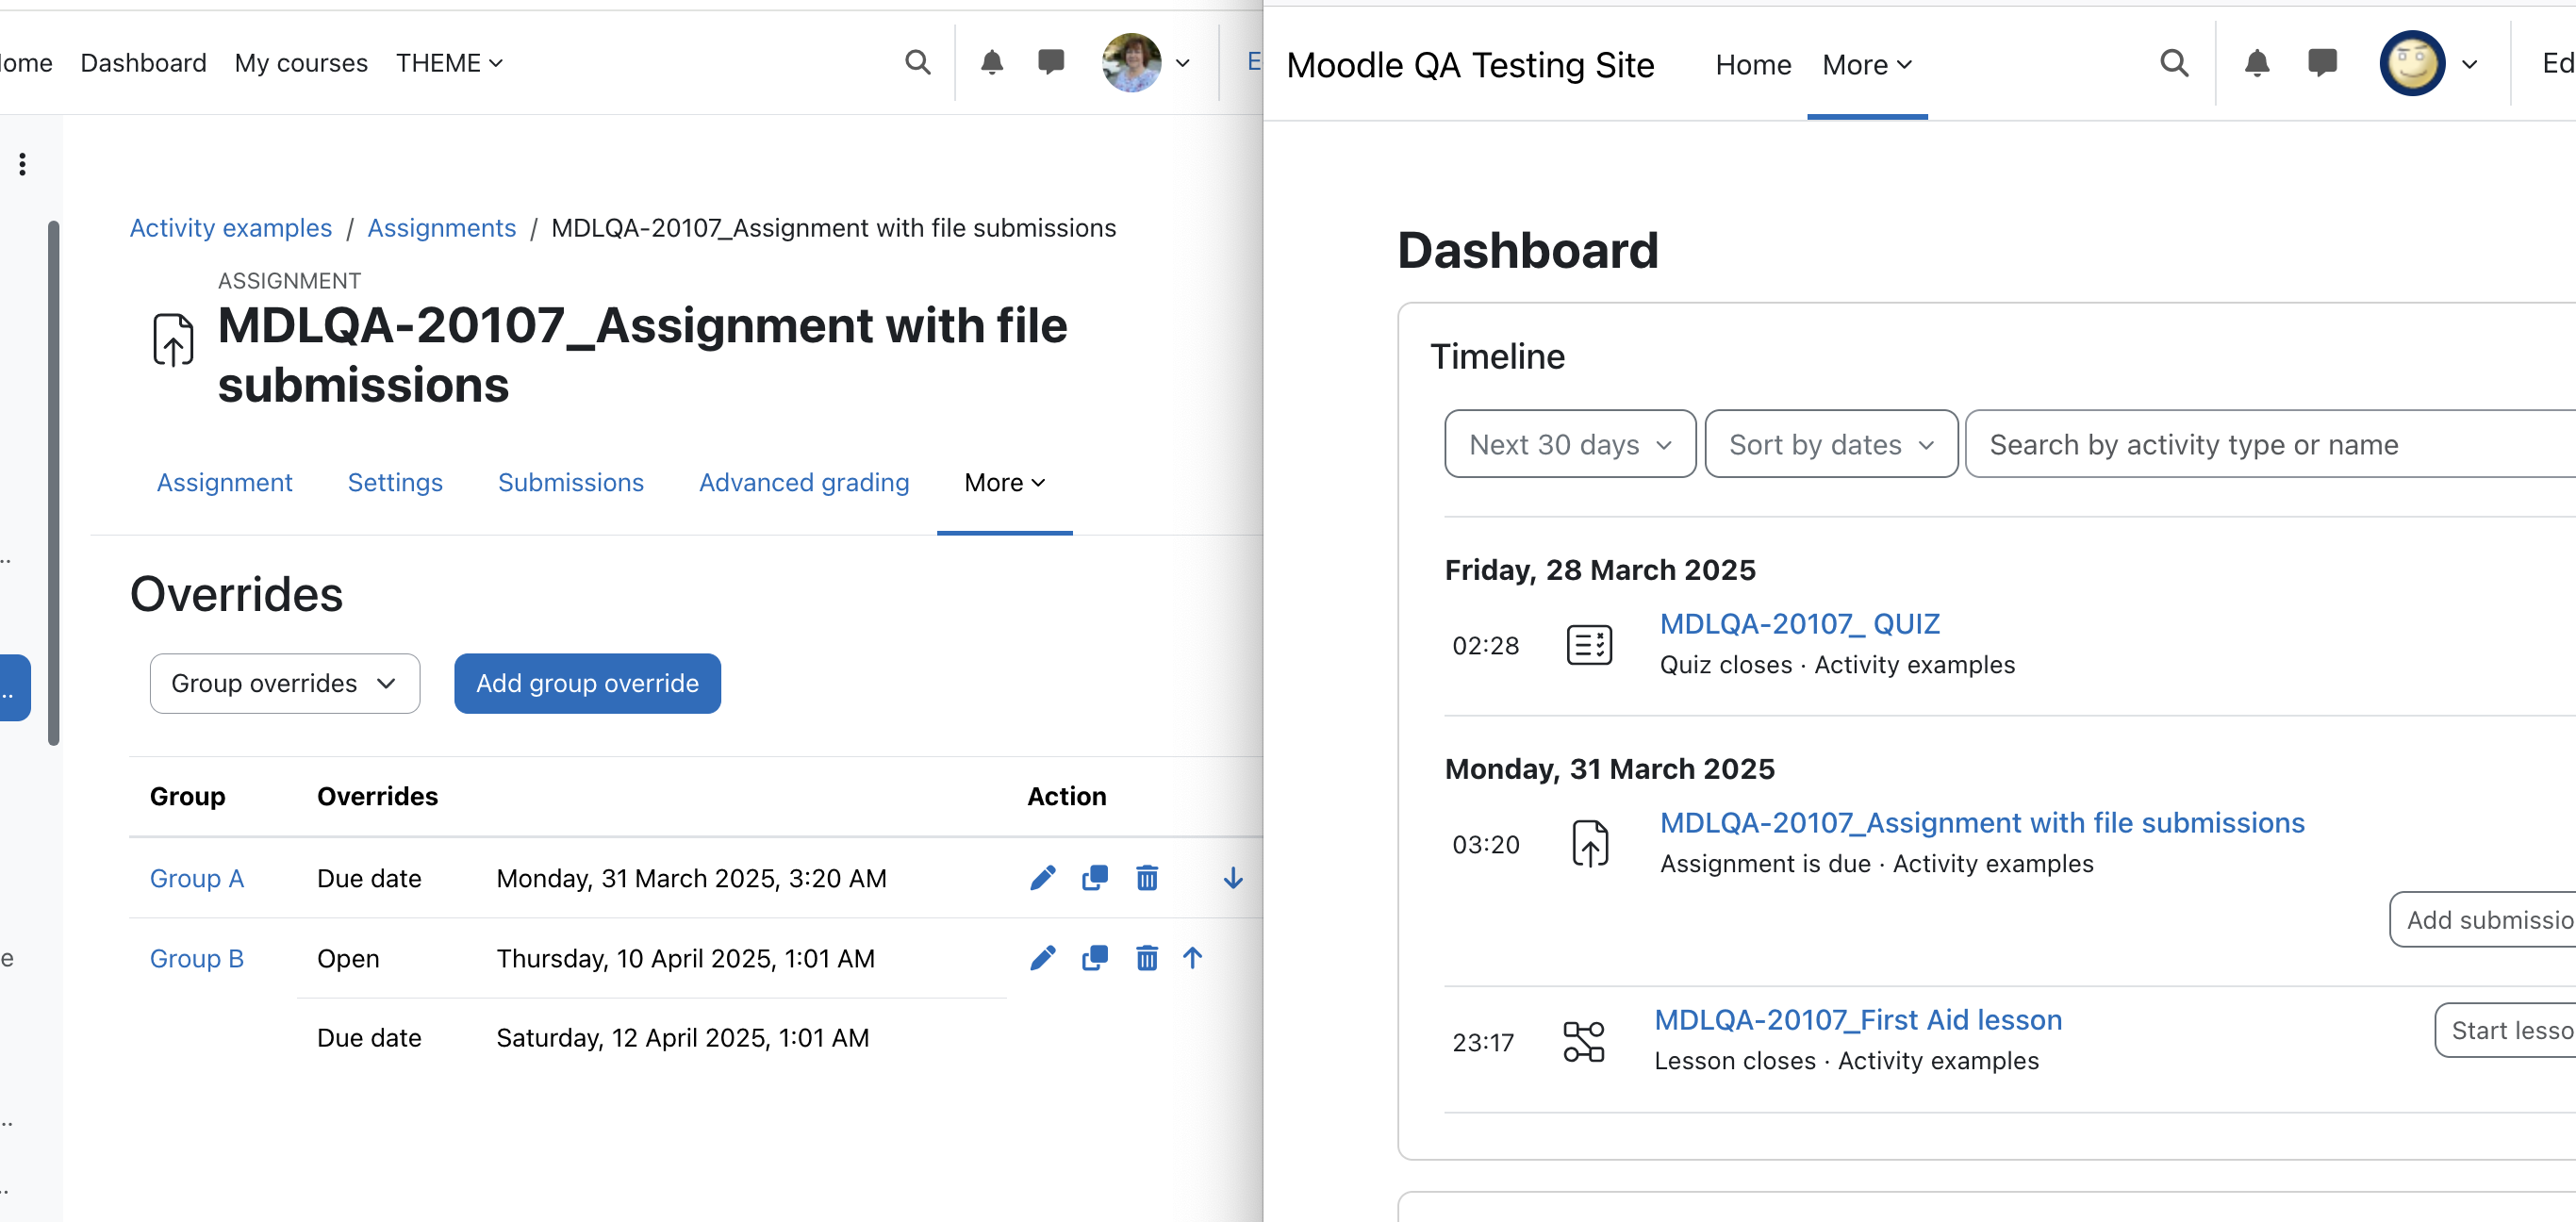
Task: Open notifications bell in Moodle QA Testing Site
Action: (2256, 64)
